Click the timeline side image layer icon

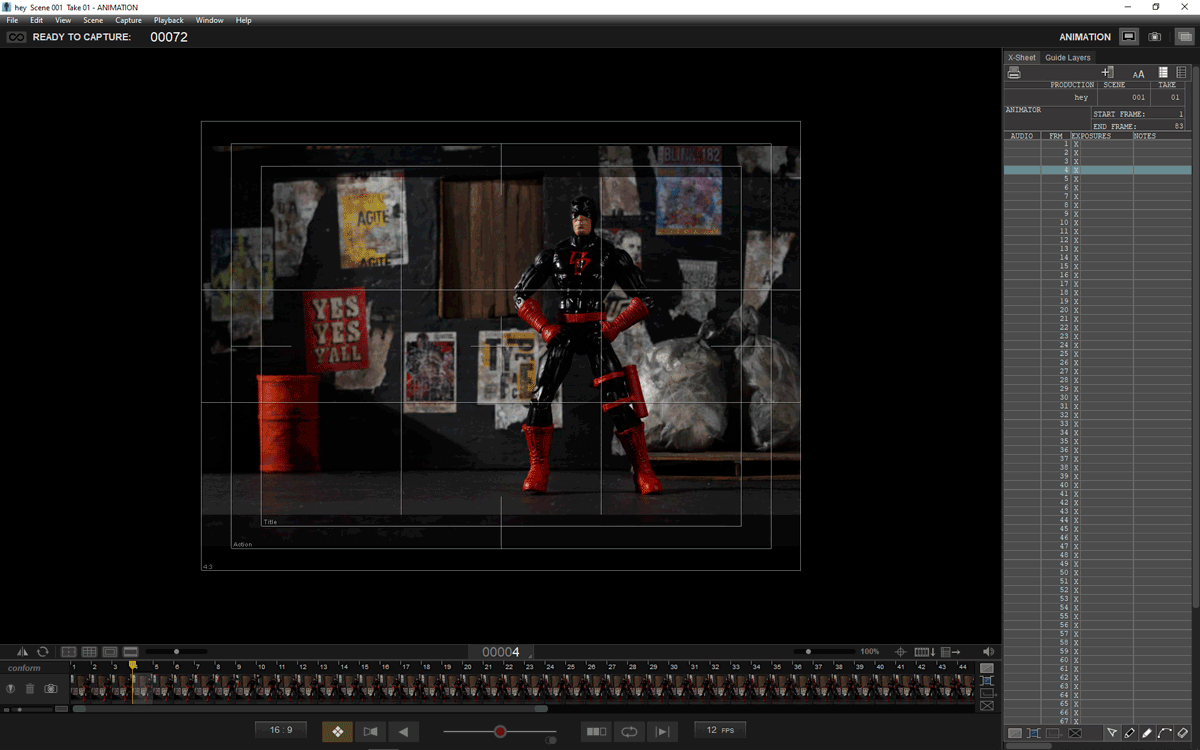(x=987, y=668)
